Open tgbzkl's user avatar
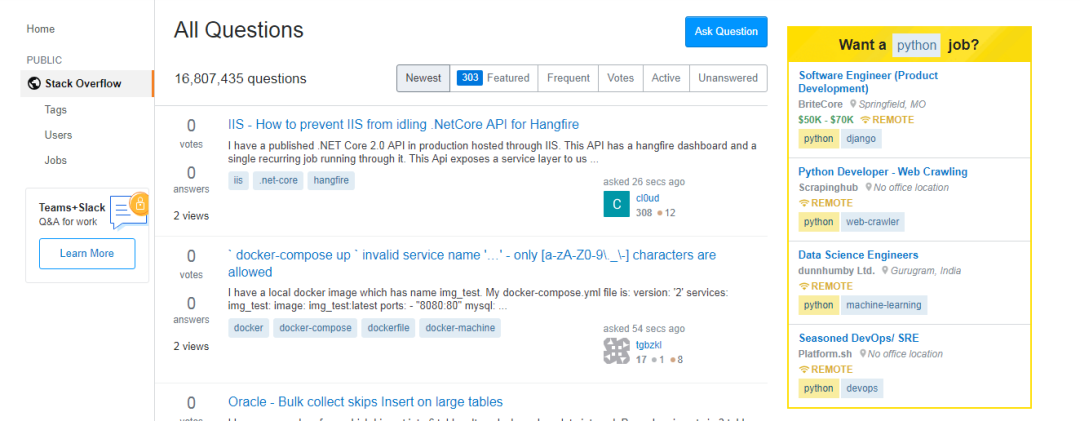 click(616, 351)
